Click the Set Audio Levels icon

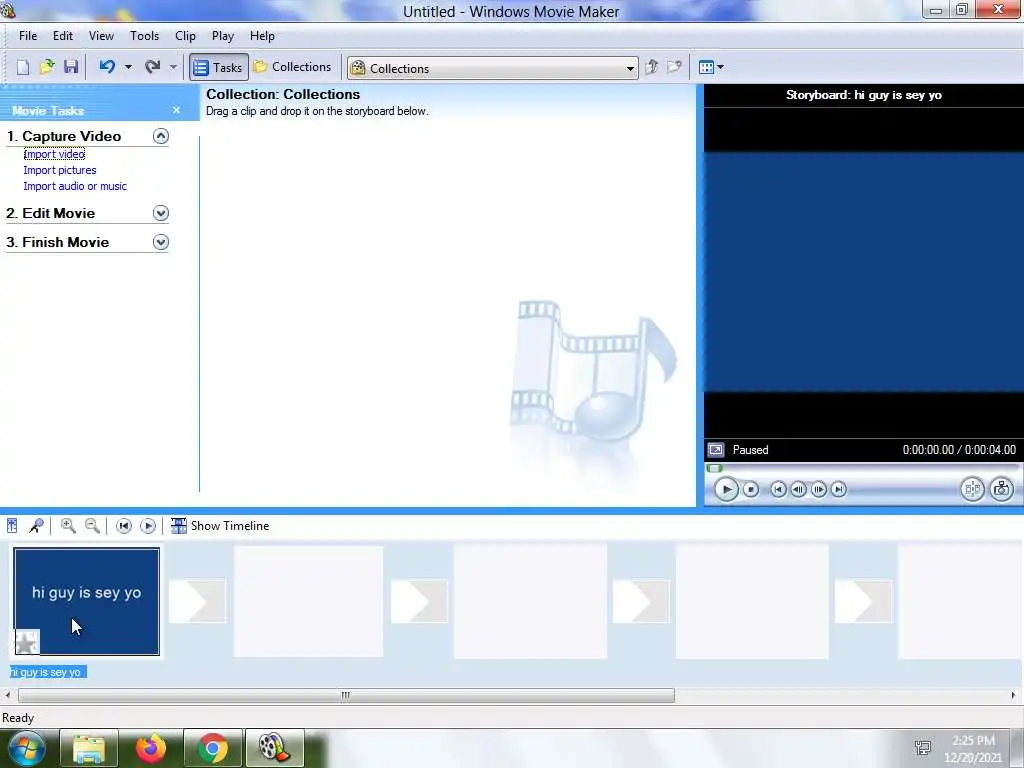[x=12, y=526]
